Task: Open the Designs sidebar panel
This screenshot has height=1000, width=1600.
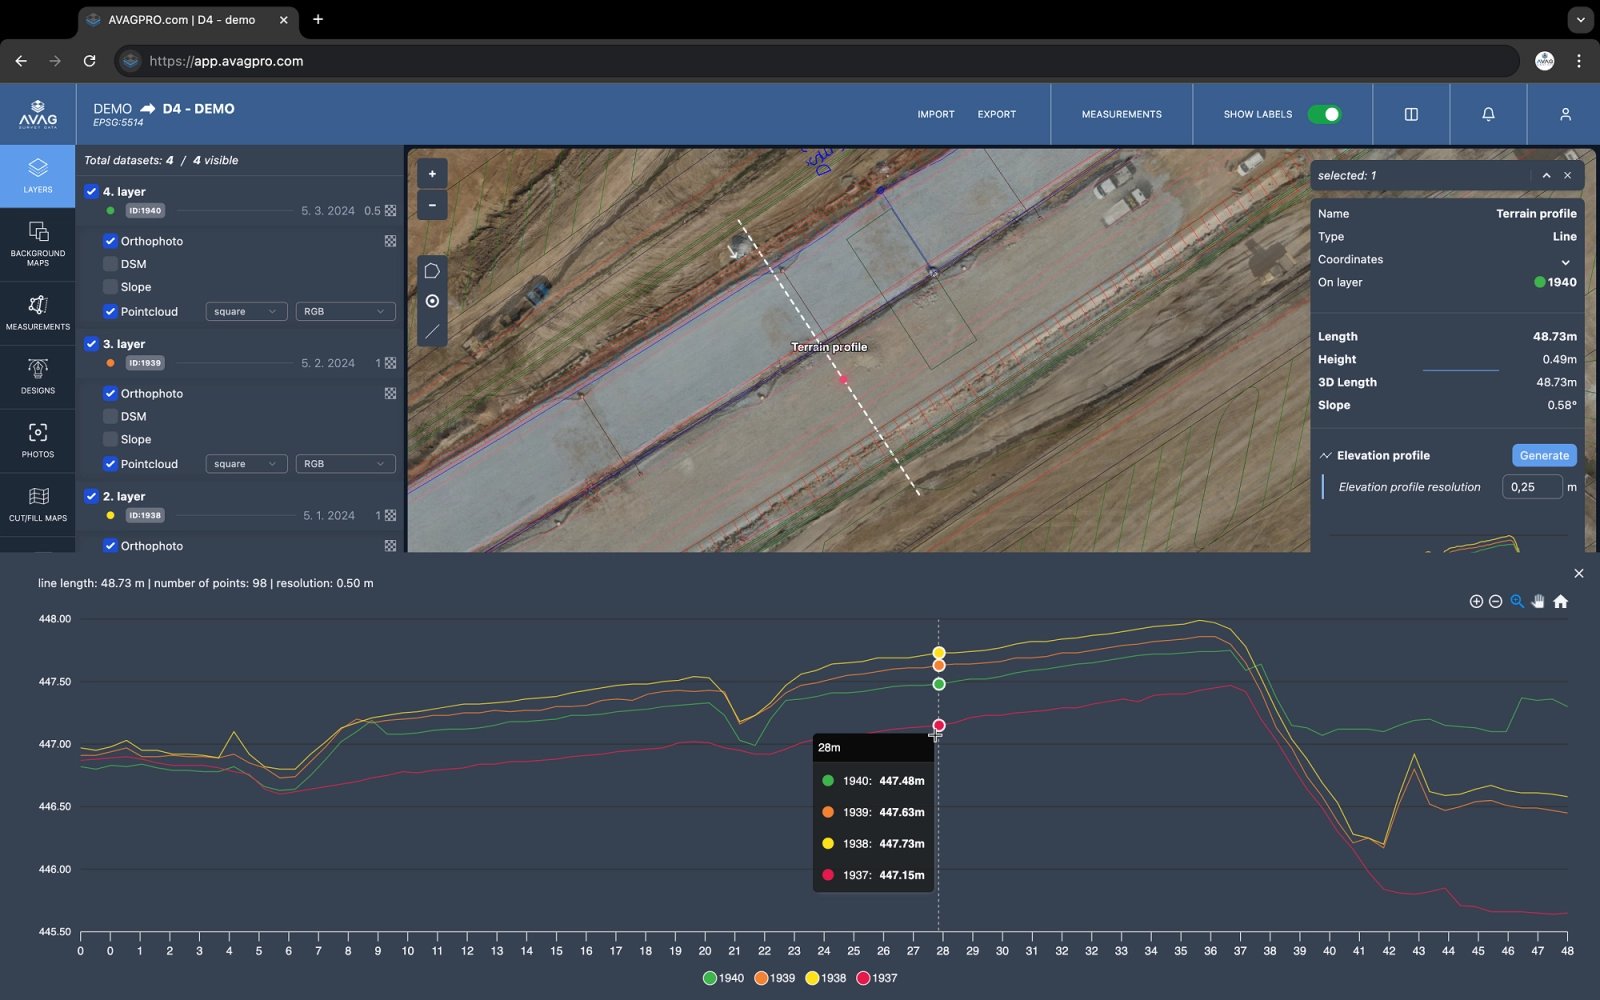Action: click(38, 376)
